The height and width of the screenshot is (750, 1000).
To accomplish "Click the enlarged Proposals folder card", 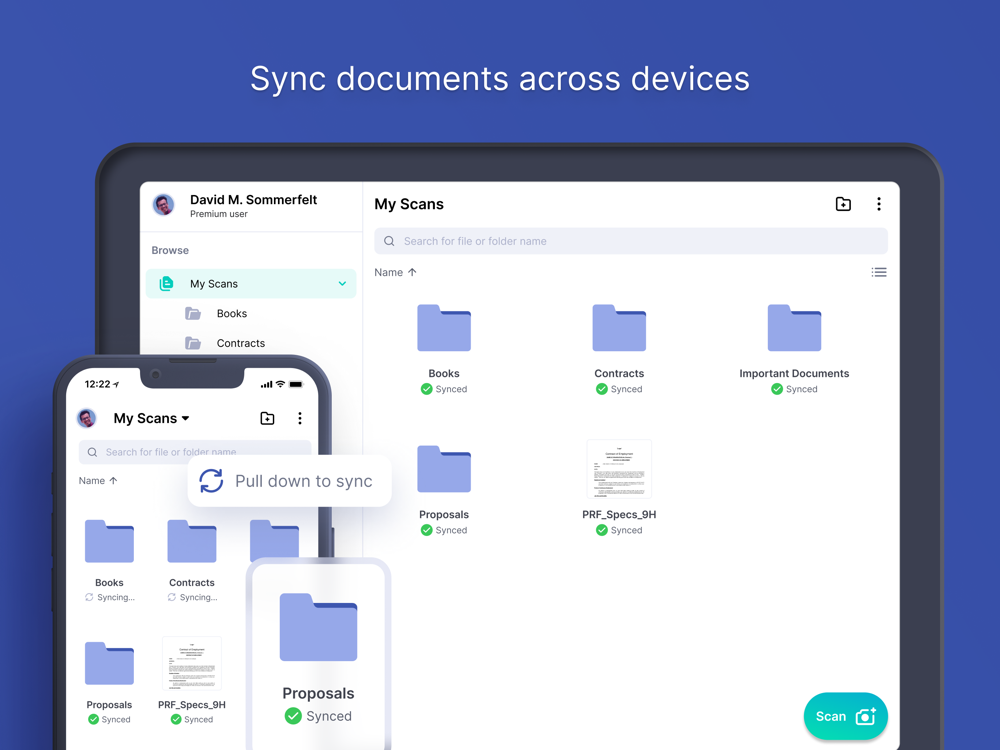I will tap(318, 655).
